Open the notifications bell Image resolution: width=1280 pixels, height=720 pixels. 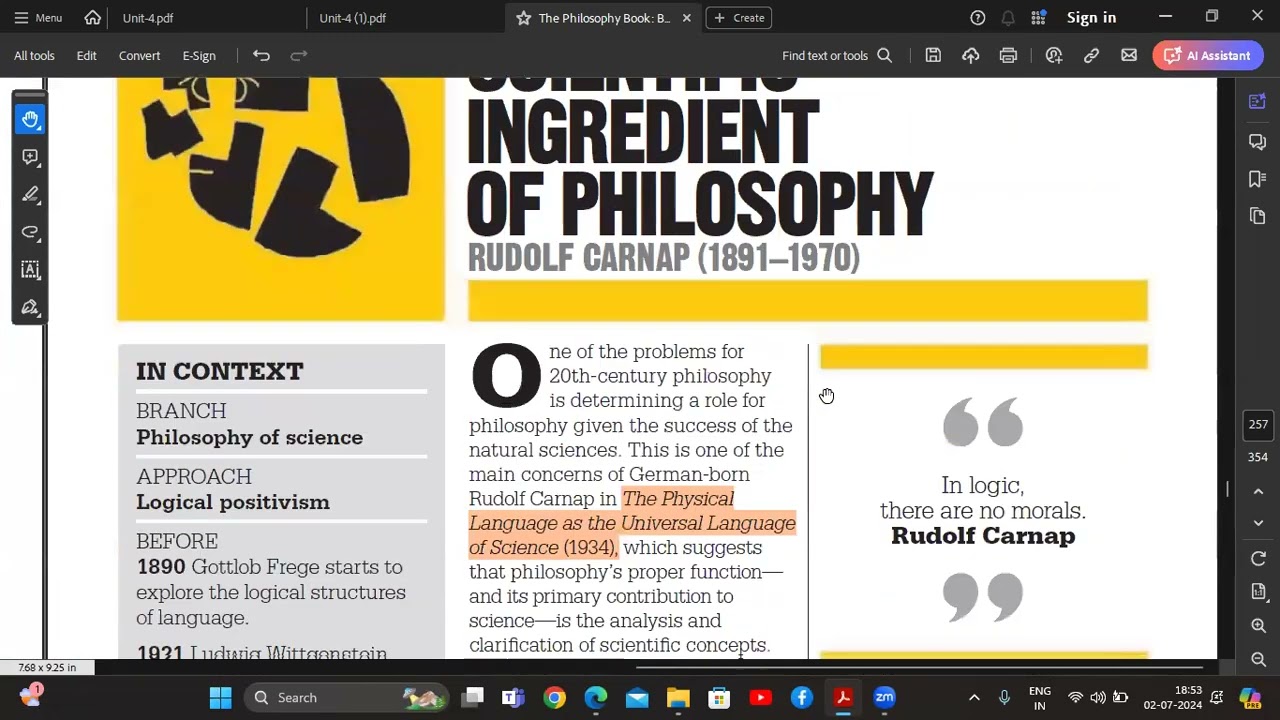coord(1008,18)
